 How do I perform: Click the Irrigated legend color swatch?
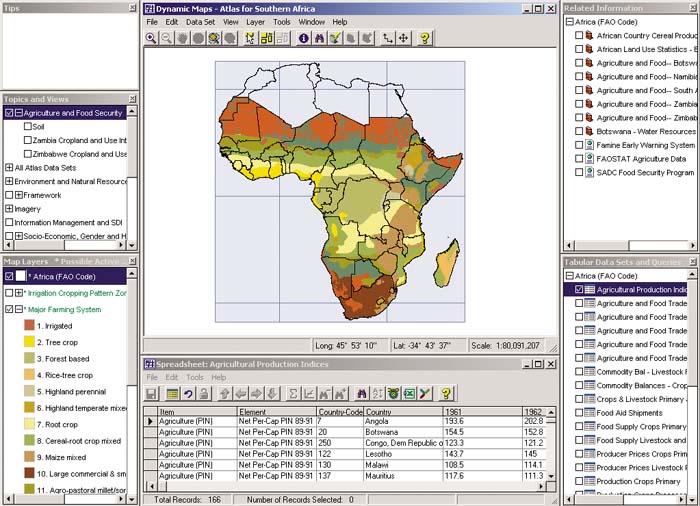[28, 326]
